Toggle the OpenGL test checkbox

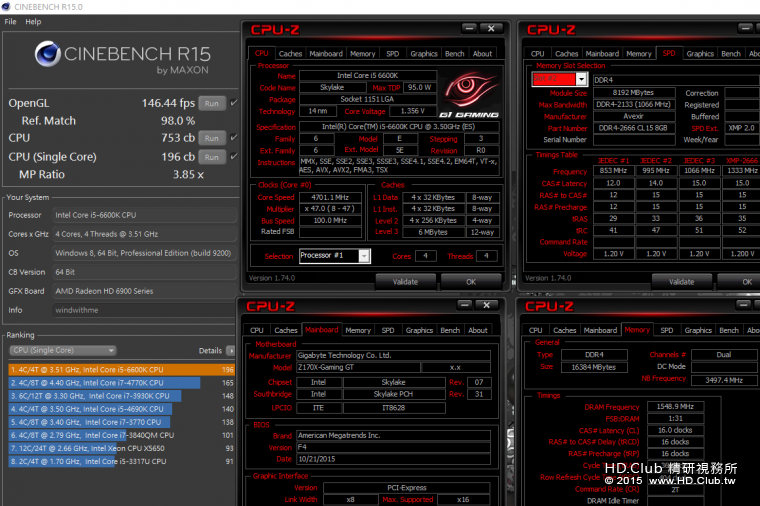pos(234,103)
